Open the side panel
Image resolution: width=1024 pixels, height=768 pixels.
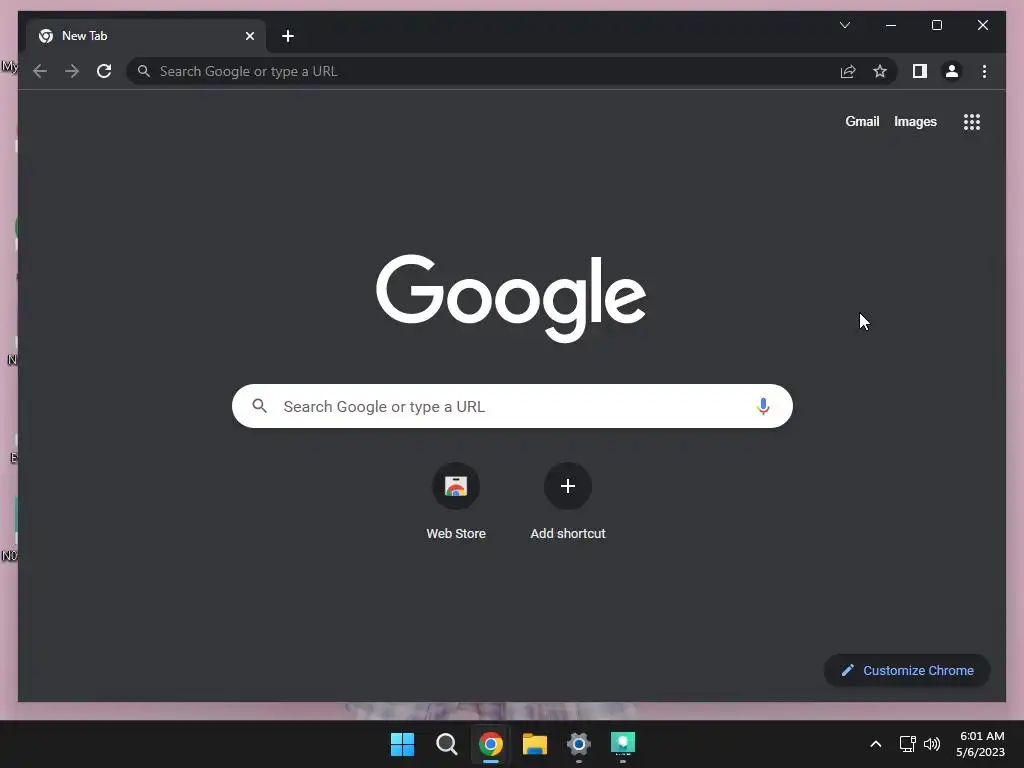point(920,71)
